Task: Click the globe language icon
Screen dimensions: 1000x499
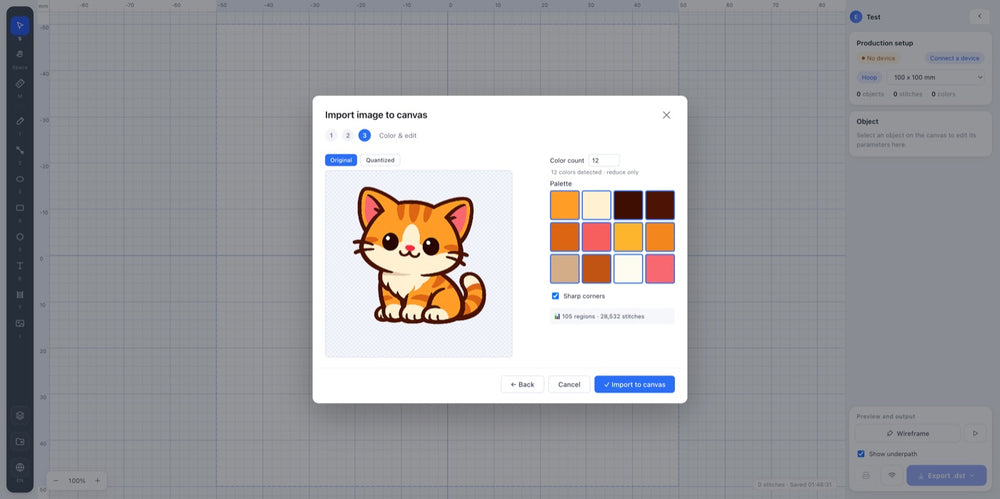Action: [x=20, y=468]
